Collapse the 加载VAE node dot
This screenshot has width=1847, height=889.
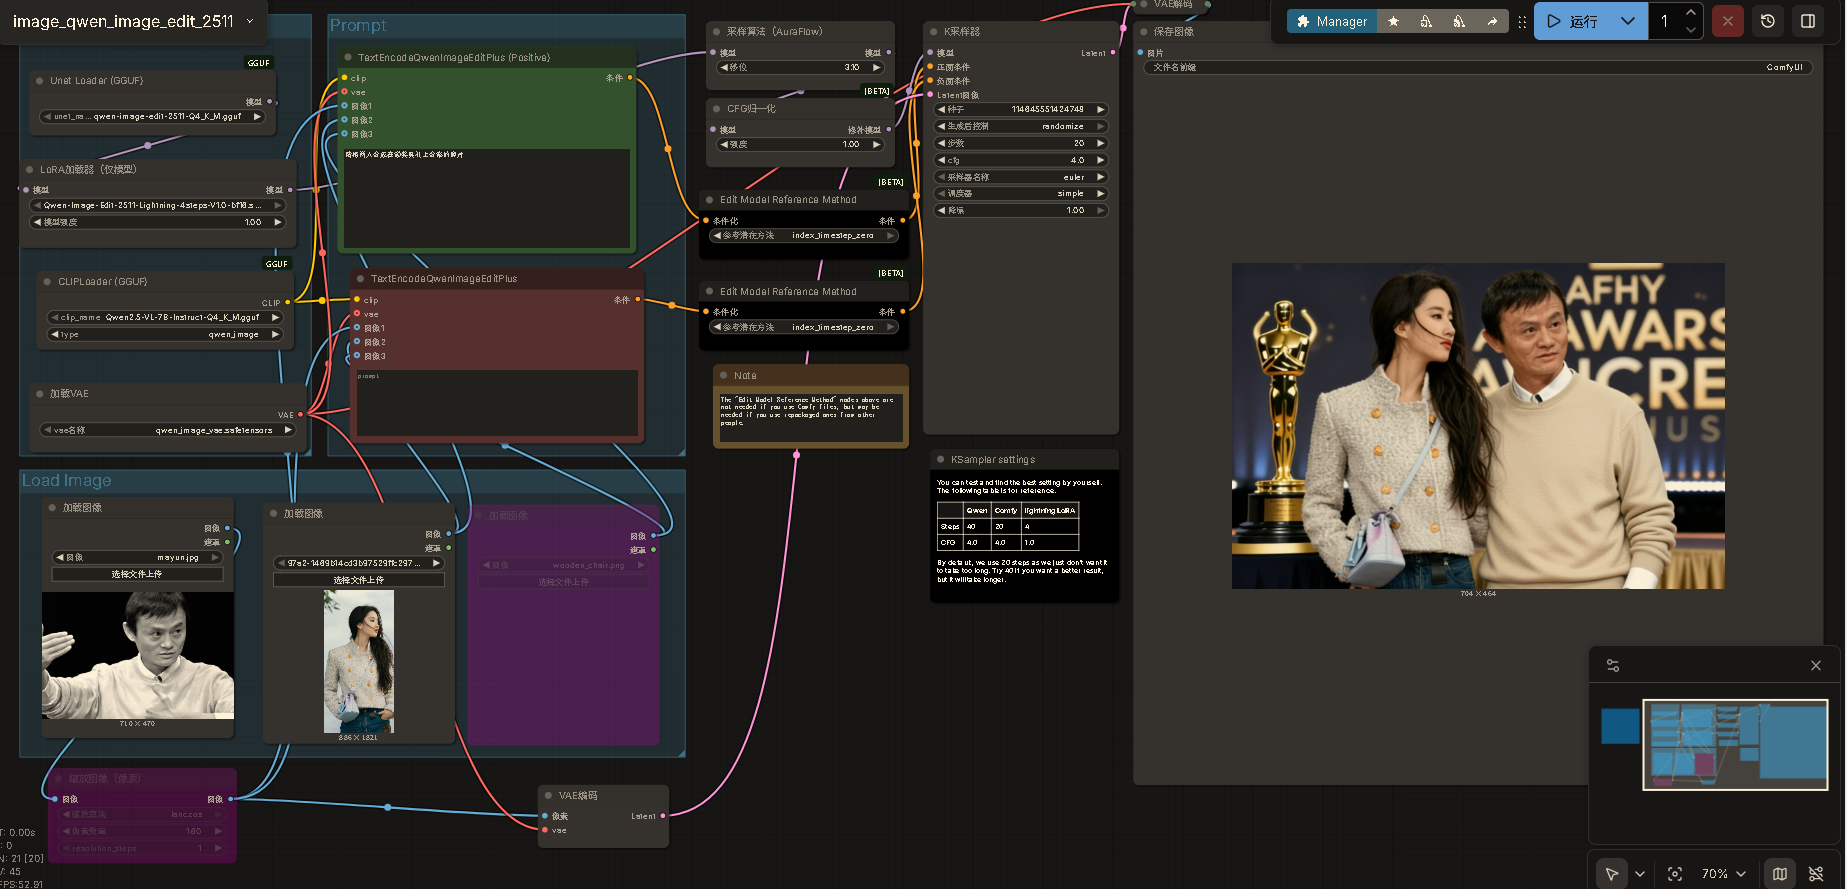click(x=40, y=394)
